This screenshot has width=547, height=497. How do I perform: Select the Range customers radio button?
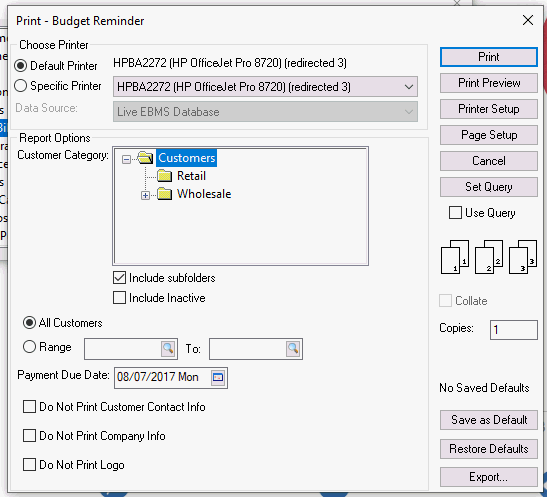tap(29, 347)
